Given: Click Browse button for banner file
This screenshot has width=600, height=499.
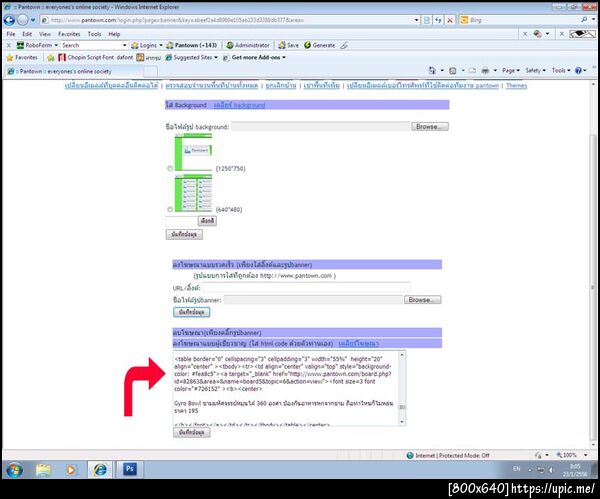Looking at the screenshot, I should click(423, 300).
